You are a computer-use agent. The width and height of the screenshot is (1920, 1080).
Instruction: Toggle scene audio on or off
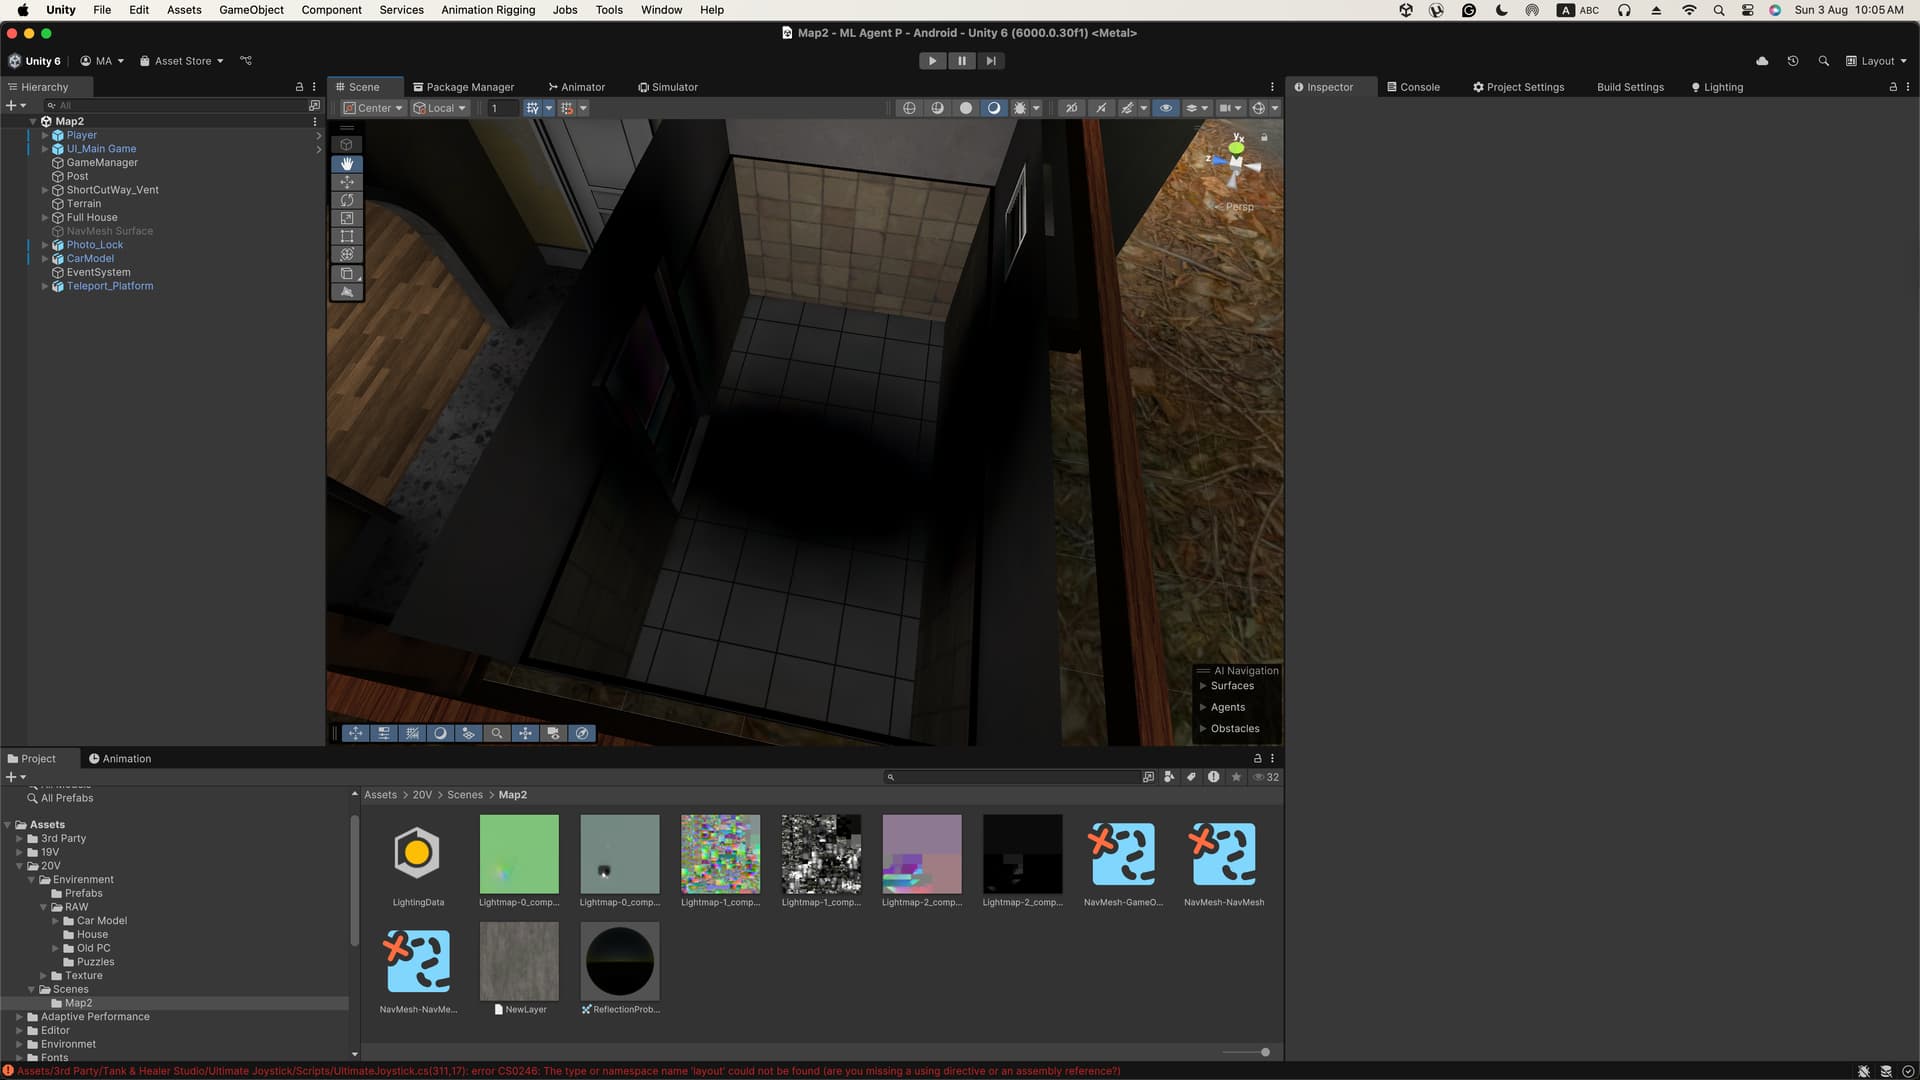click(x=1102, y=108)
